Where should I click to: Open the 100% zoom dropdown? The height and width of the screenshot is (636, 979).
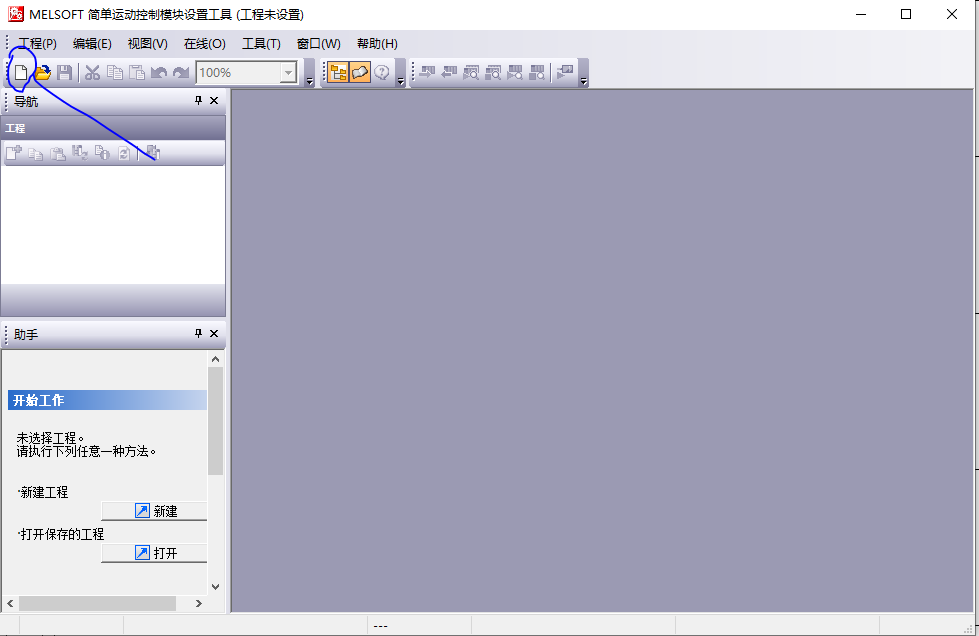tap(288, 72)
